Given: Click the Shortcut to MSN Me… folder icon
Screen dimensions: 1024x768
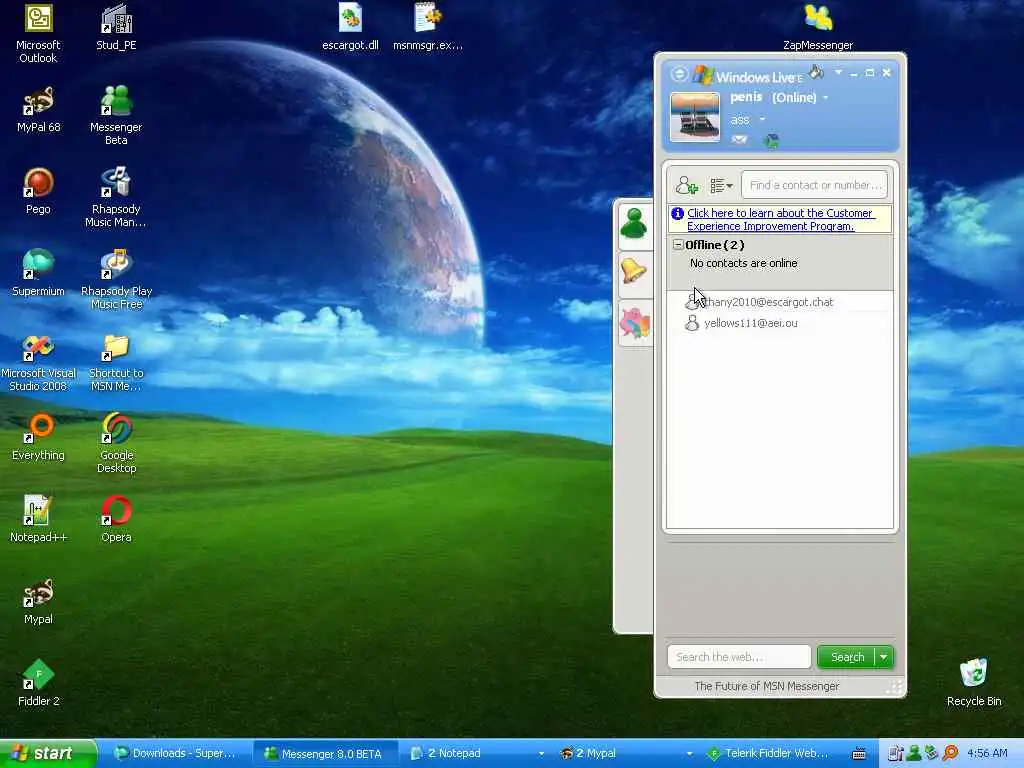Looking at the screenshot, I should pos(116,362).
